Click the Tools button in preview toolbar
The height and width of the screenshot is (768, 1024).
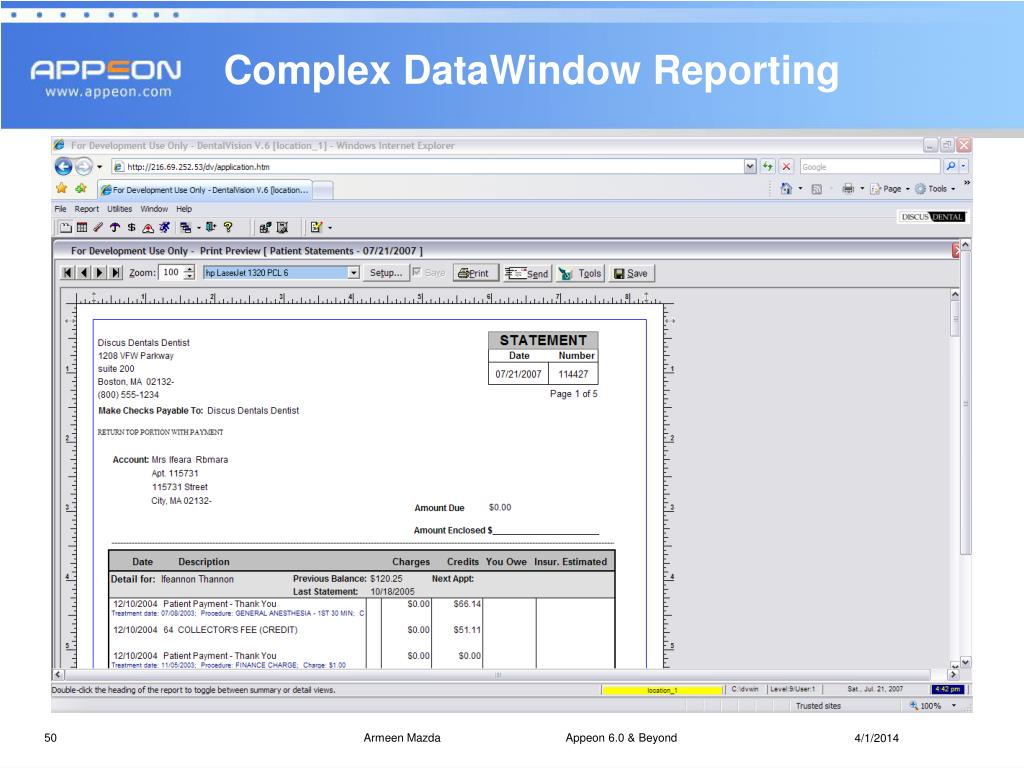click(580, 273)
